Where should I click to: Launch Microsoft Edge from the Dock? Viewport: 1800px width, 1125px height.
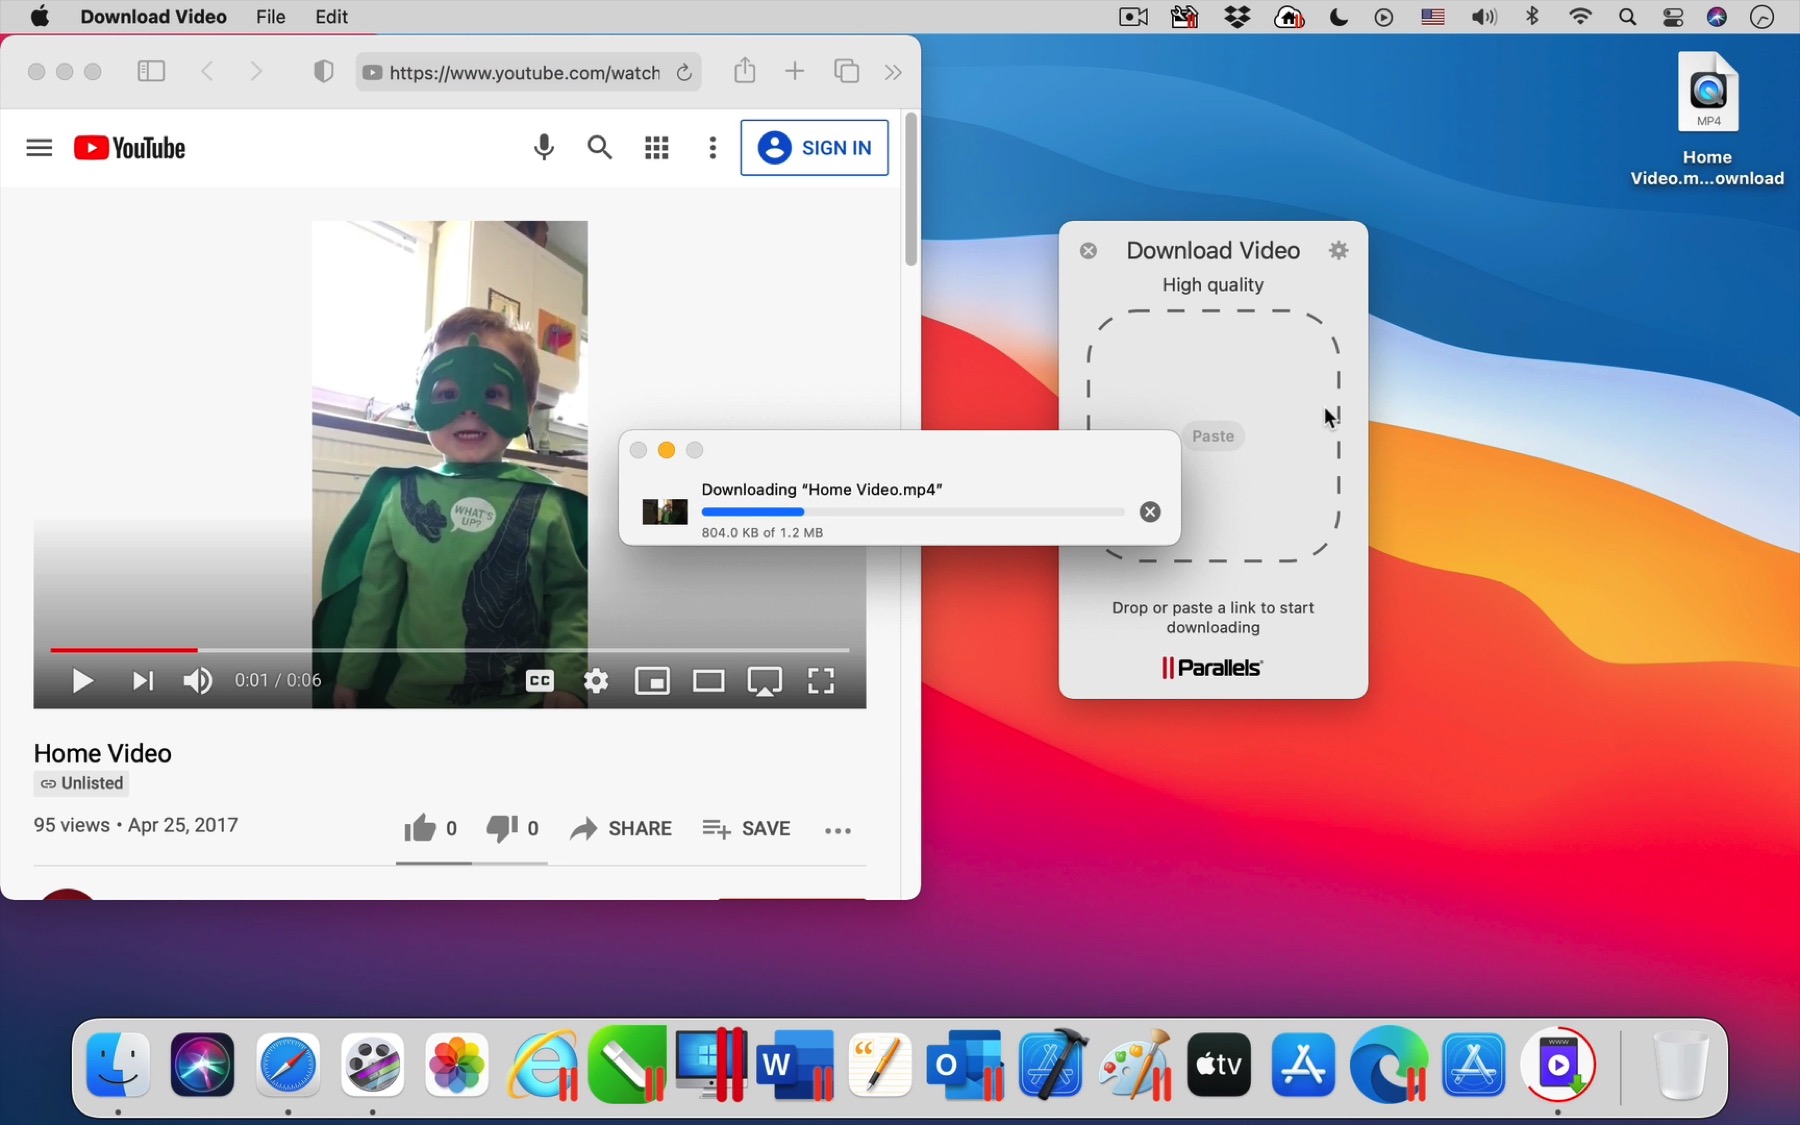click(x=1389, y=1064)
